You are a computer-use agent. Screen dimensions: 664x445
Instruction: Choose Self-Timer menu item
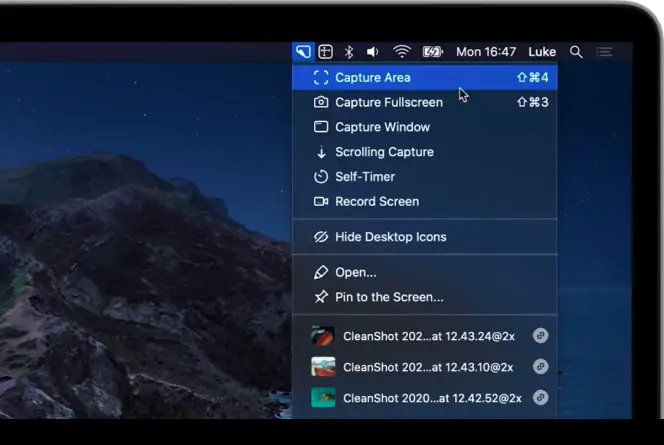click(x=425, y=177)
